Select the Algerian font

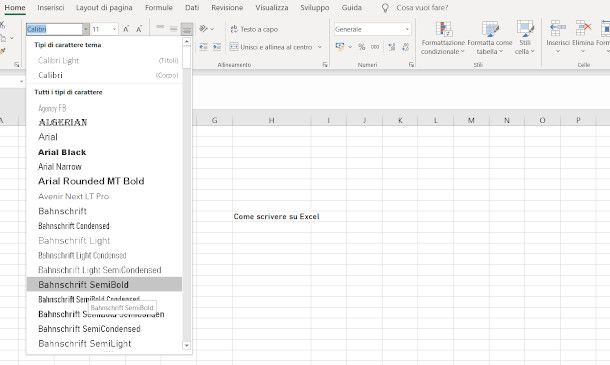104,122
